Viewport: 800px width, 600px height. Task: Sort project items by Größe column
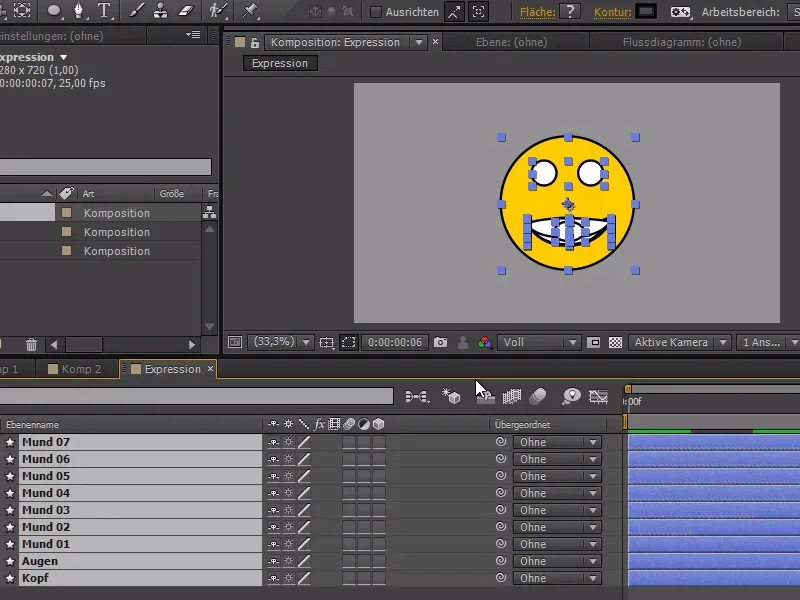pos(171,194)
